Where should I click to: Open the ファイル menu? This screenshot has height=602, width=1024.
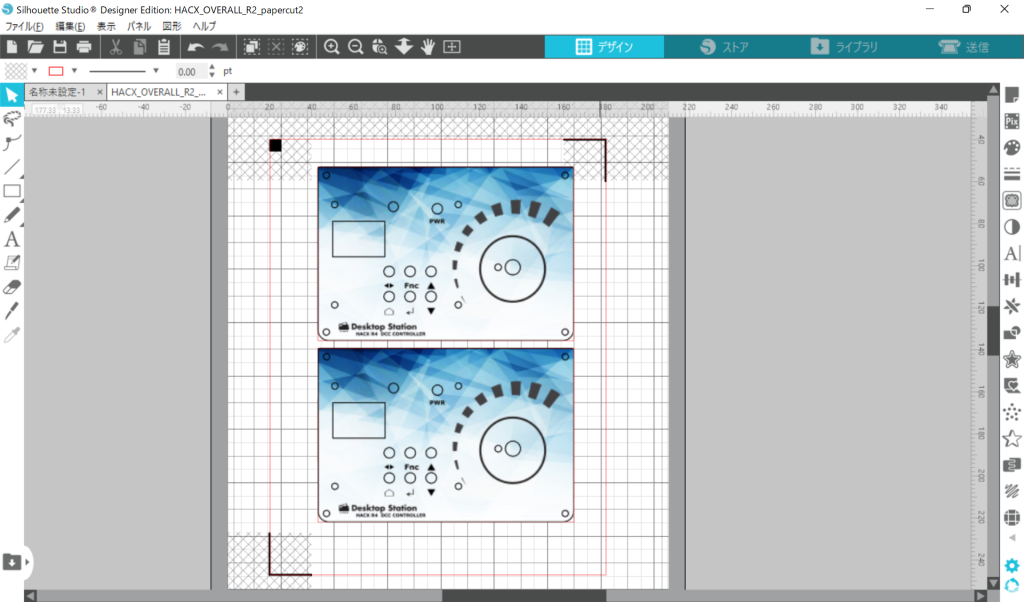tap(25, 26)
